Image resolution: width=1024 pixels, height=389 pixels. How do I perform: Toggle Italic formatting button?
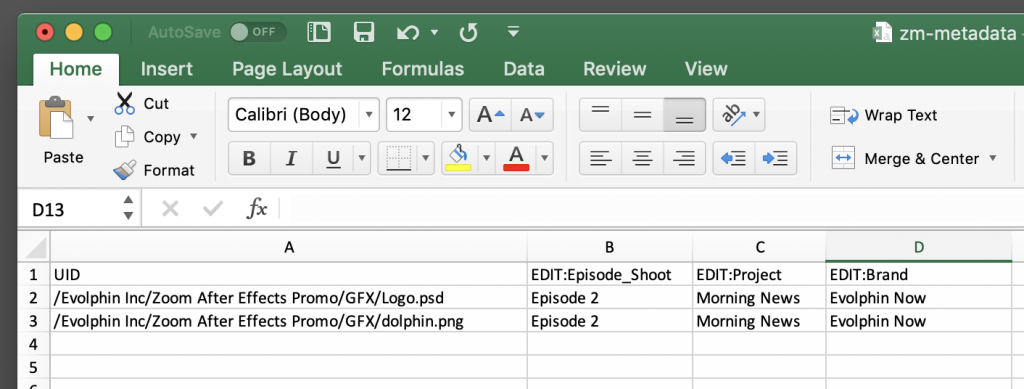291,159
